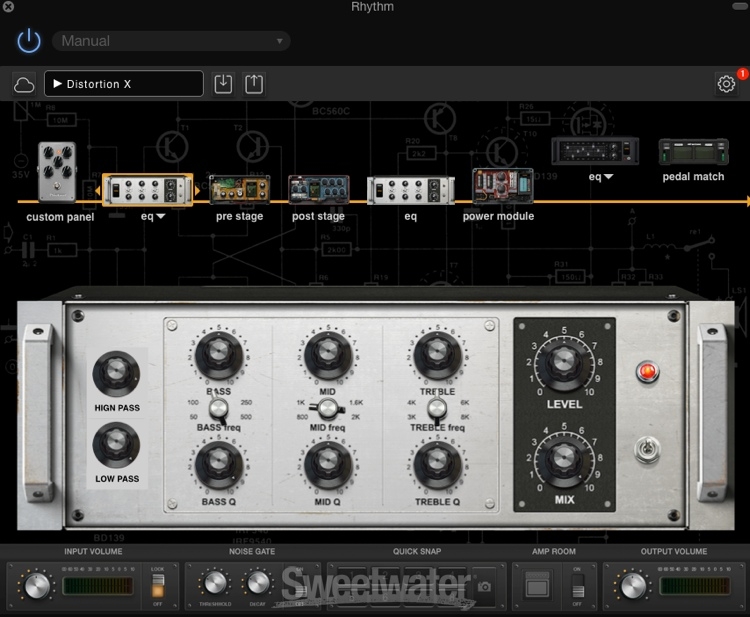Screen dimensions: 750x617
Task: Click the Noise Gate Threshold knob
Action: coord(215,583)
